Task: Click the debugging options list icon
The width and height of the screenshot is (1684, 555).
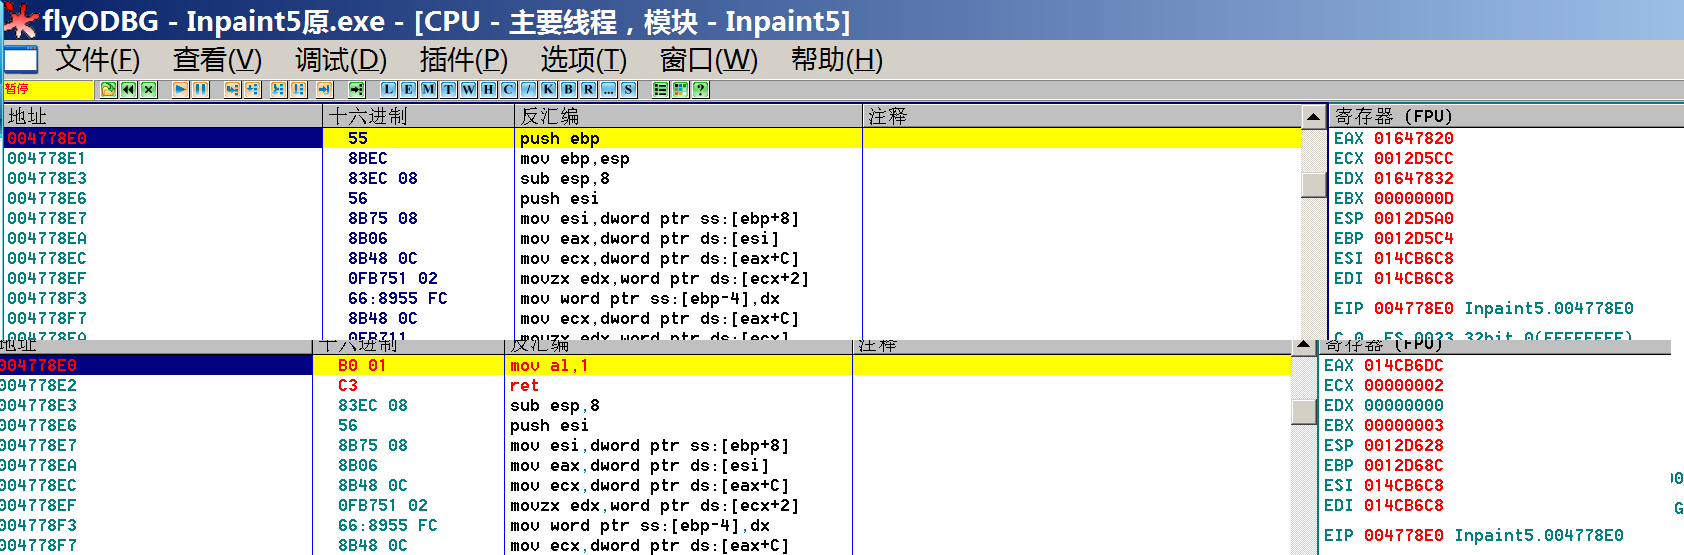Action: [660, 89]
